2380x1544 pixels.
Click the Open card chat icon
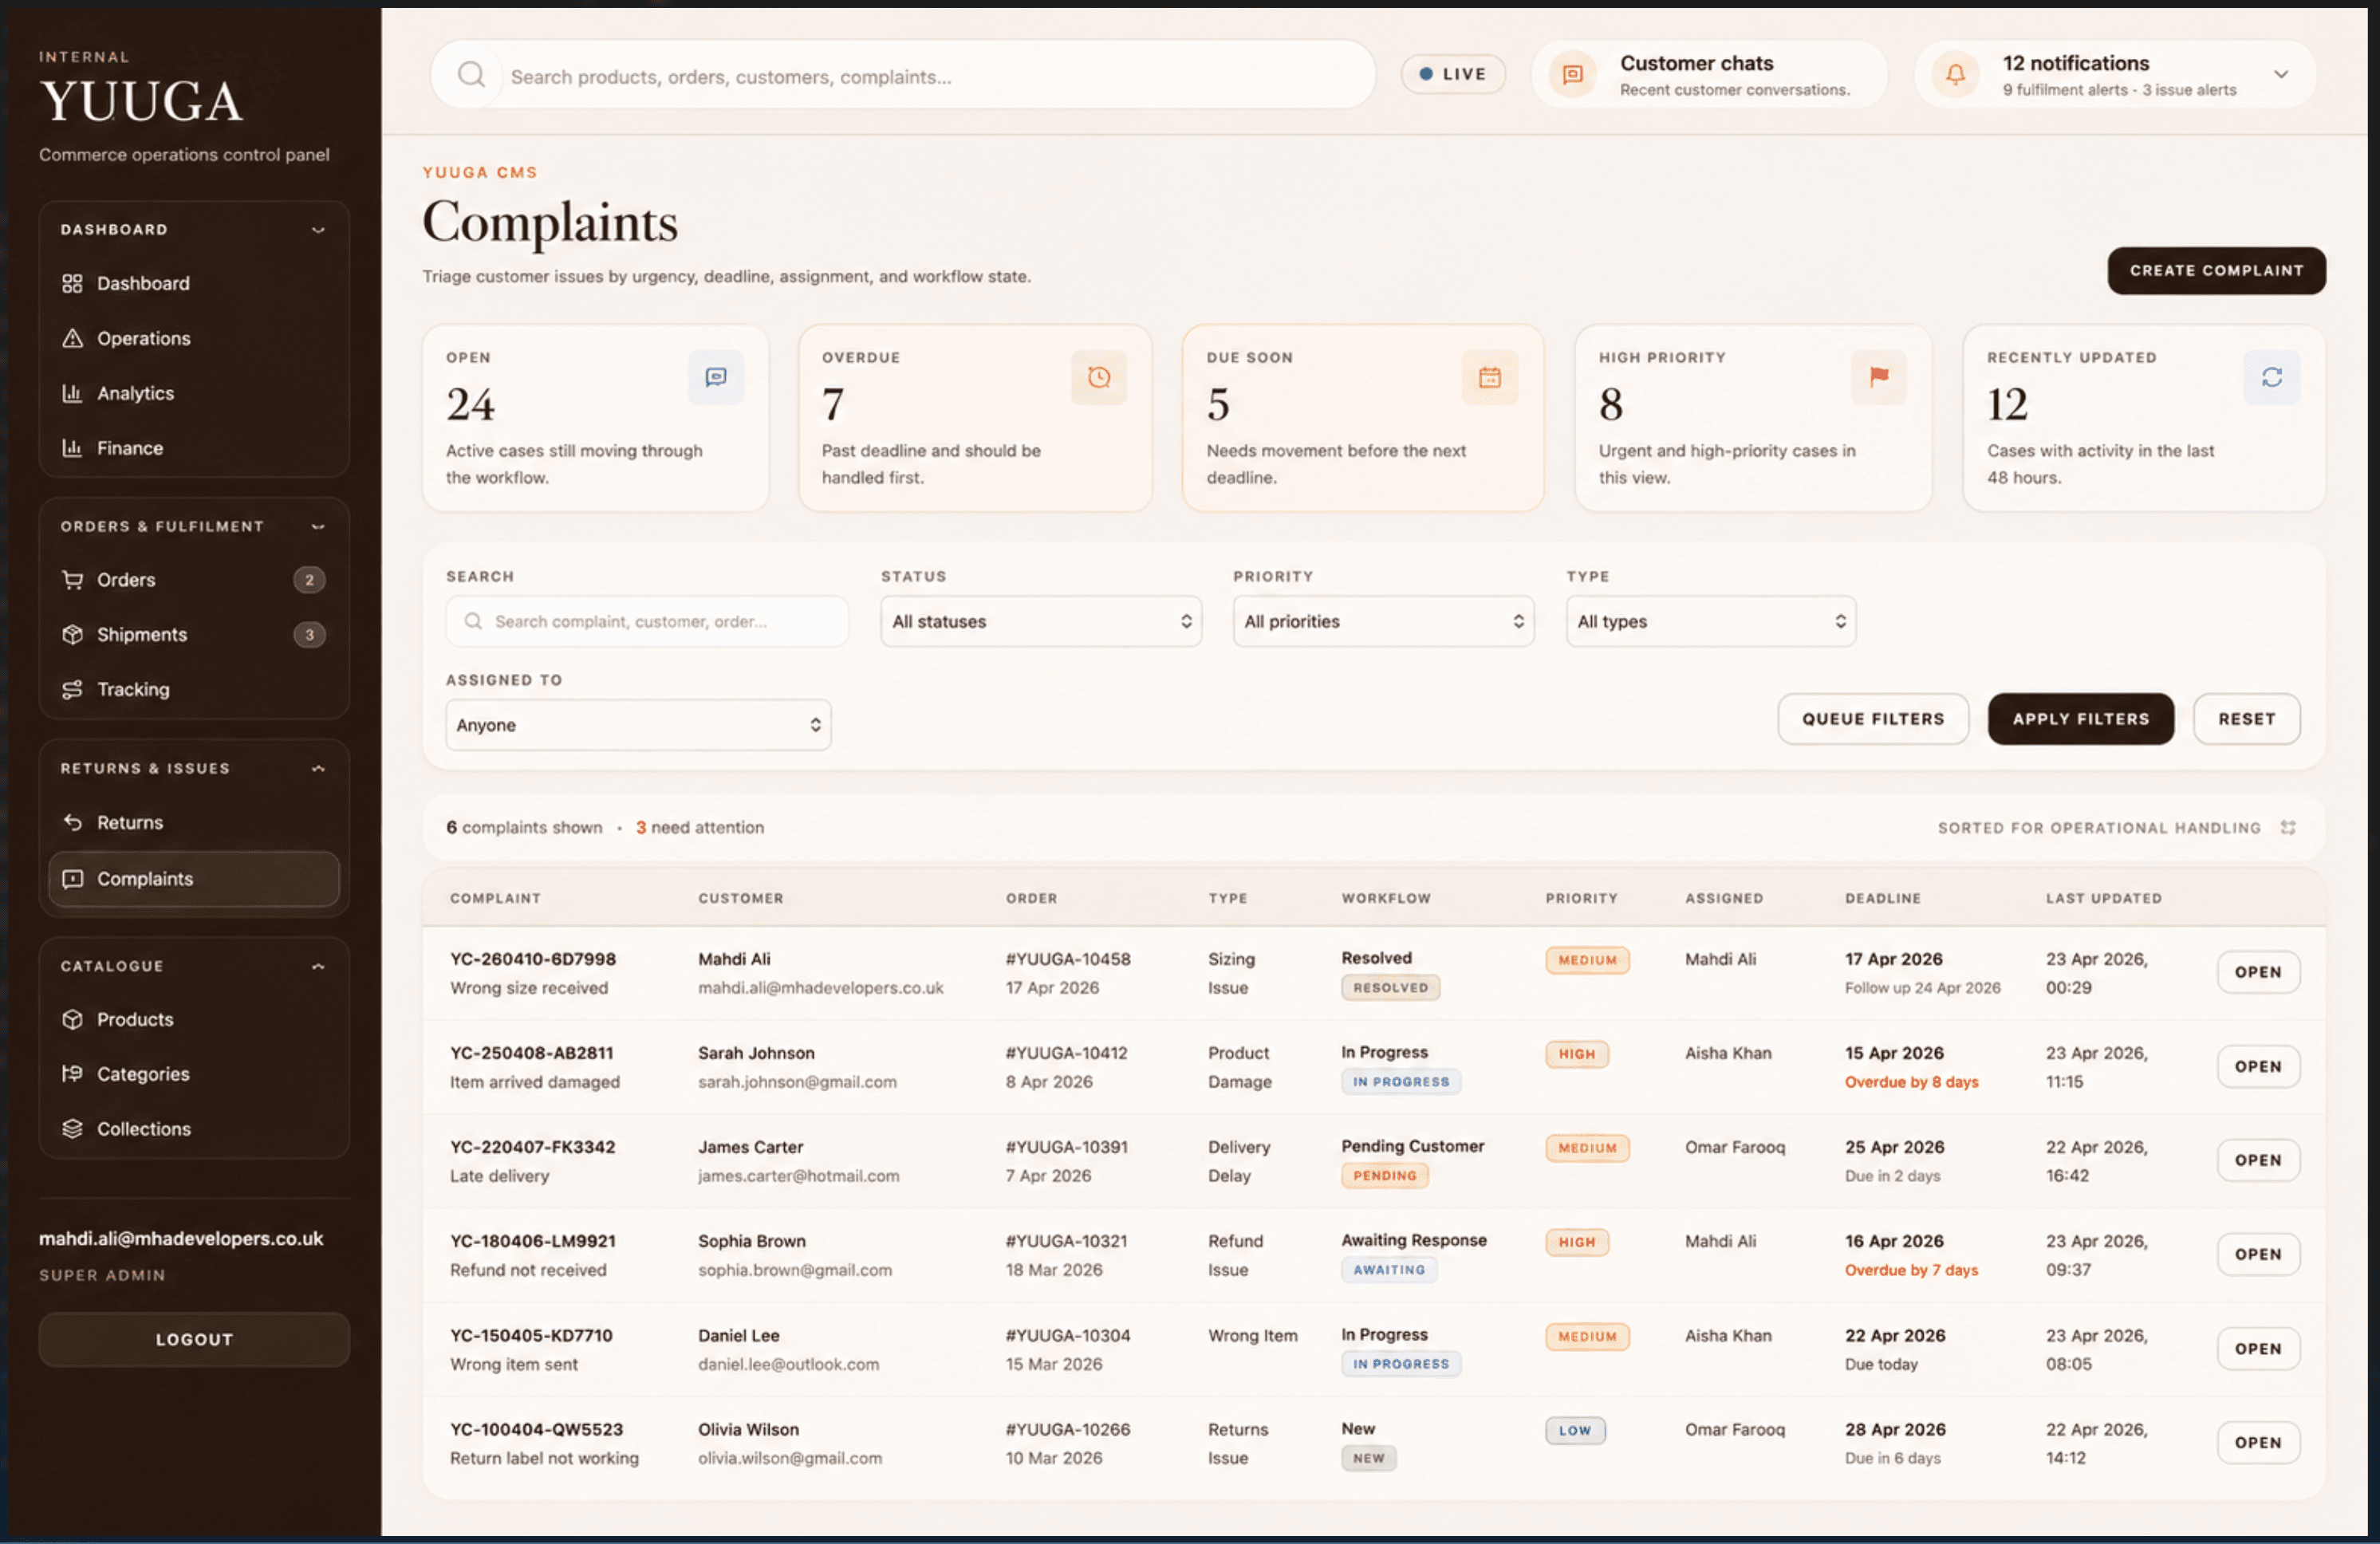(716, 377)
